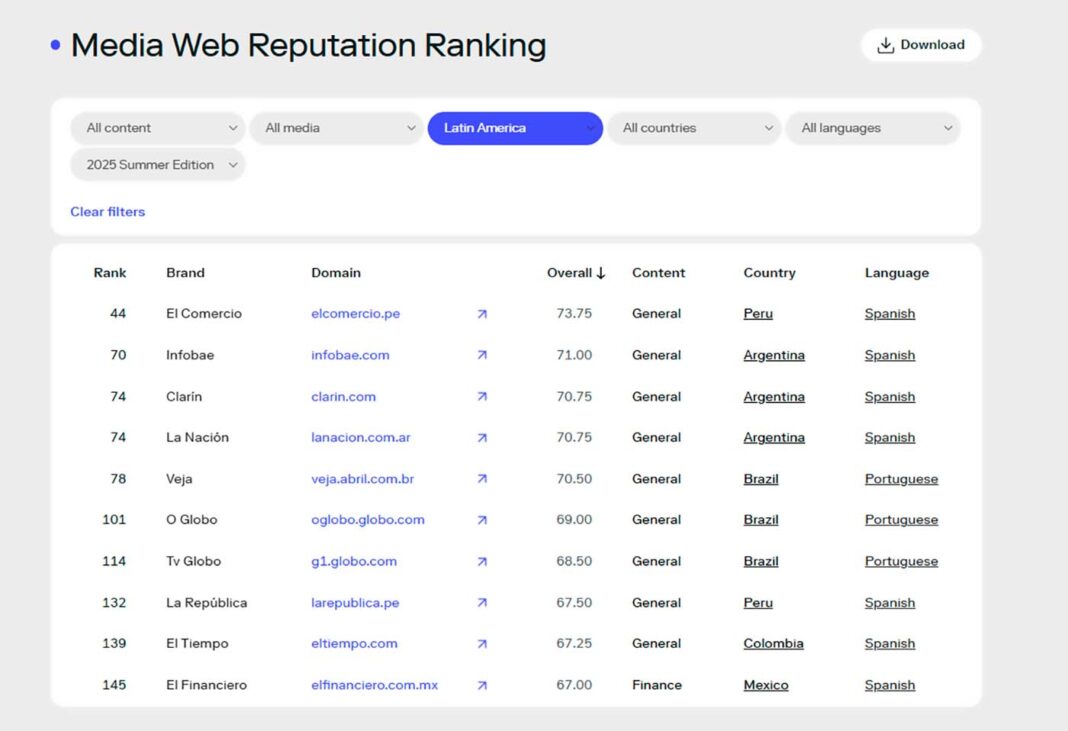Click the arrow icon beside veja.abril.com.br

click(x=482, y=479)
